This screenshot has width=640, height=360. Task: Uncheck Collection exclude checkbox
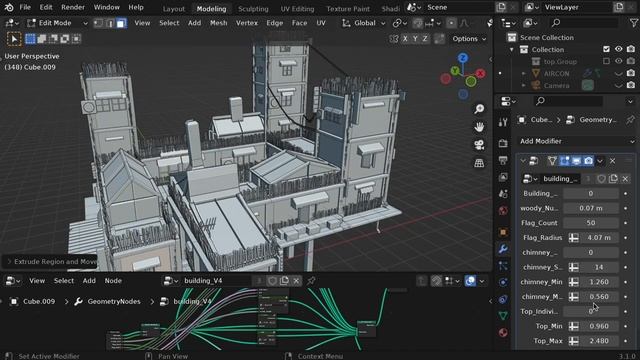[x=606, y=49]
